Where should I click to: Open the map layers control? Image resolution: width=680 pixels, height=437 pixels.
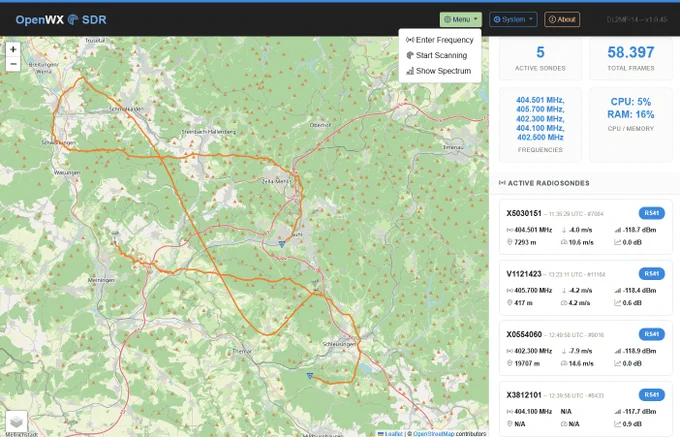coord(16,421)
